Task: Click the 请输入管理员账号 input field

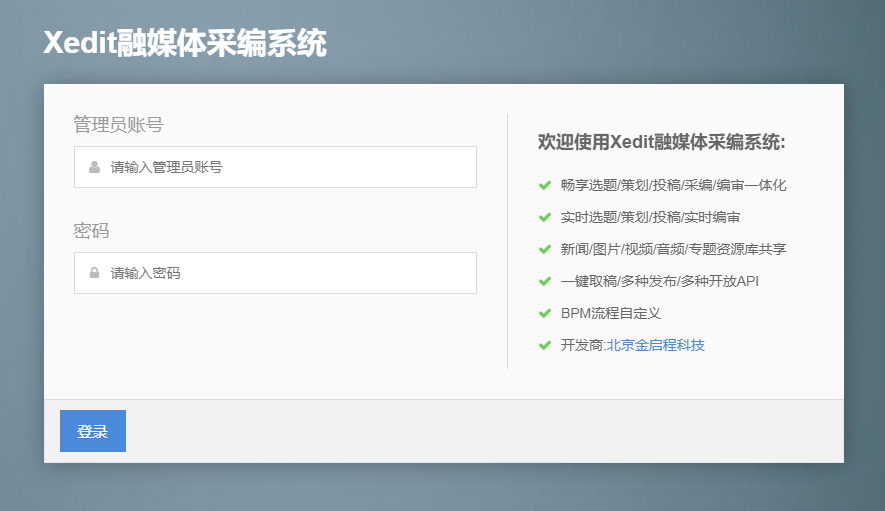Action: coord(275,167)
